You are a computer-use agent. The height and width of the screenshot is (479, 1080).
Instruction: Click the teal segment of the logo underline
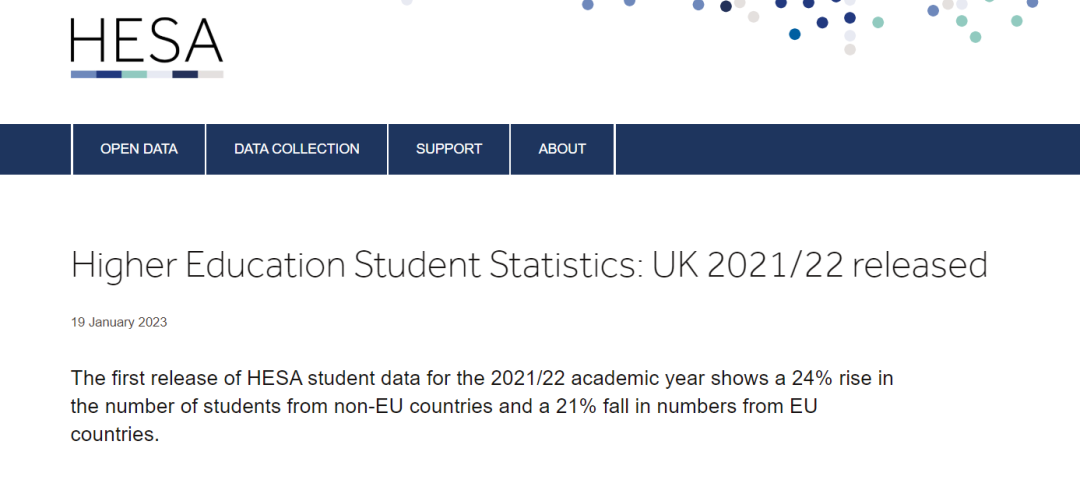click(x=134, y=74)
